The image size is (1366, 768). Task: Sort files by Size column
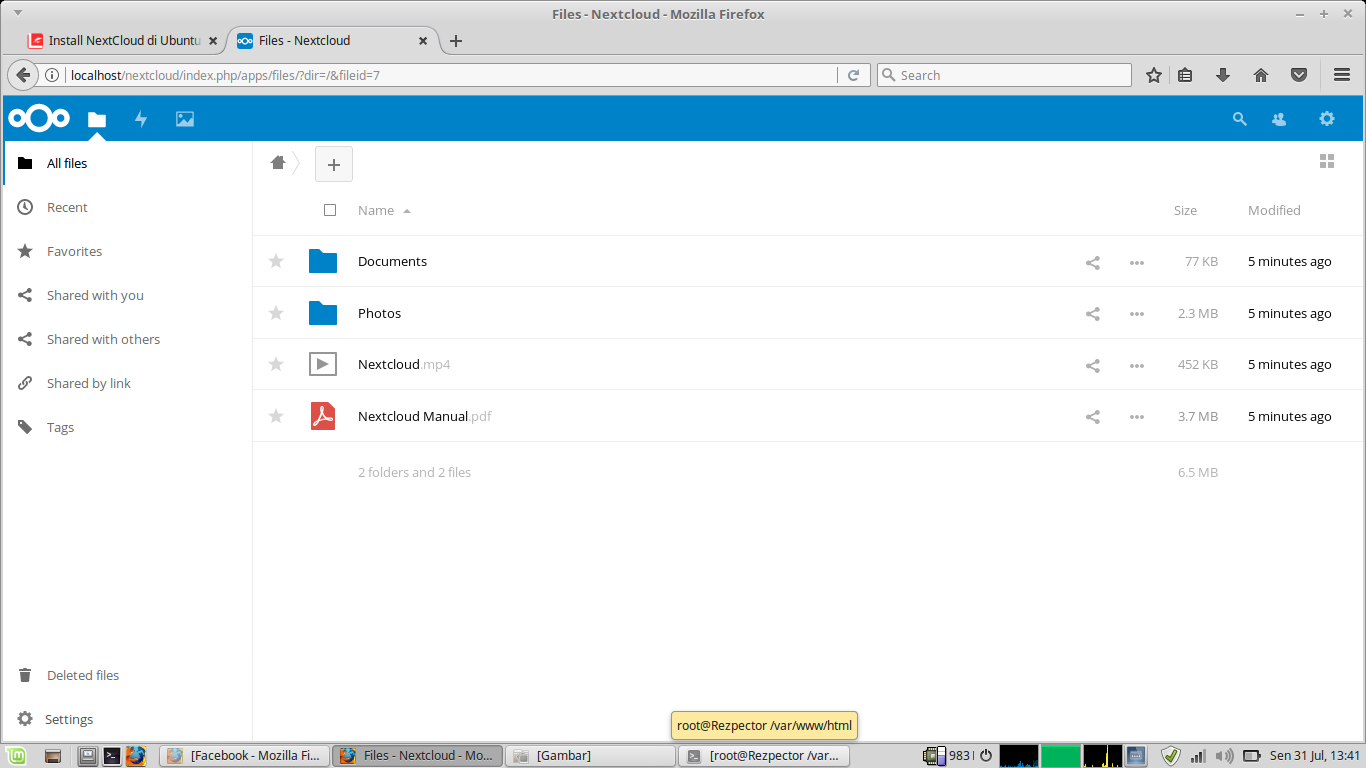[1185, 210]
